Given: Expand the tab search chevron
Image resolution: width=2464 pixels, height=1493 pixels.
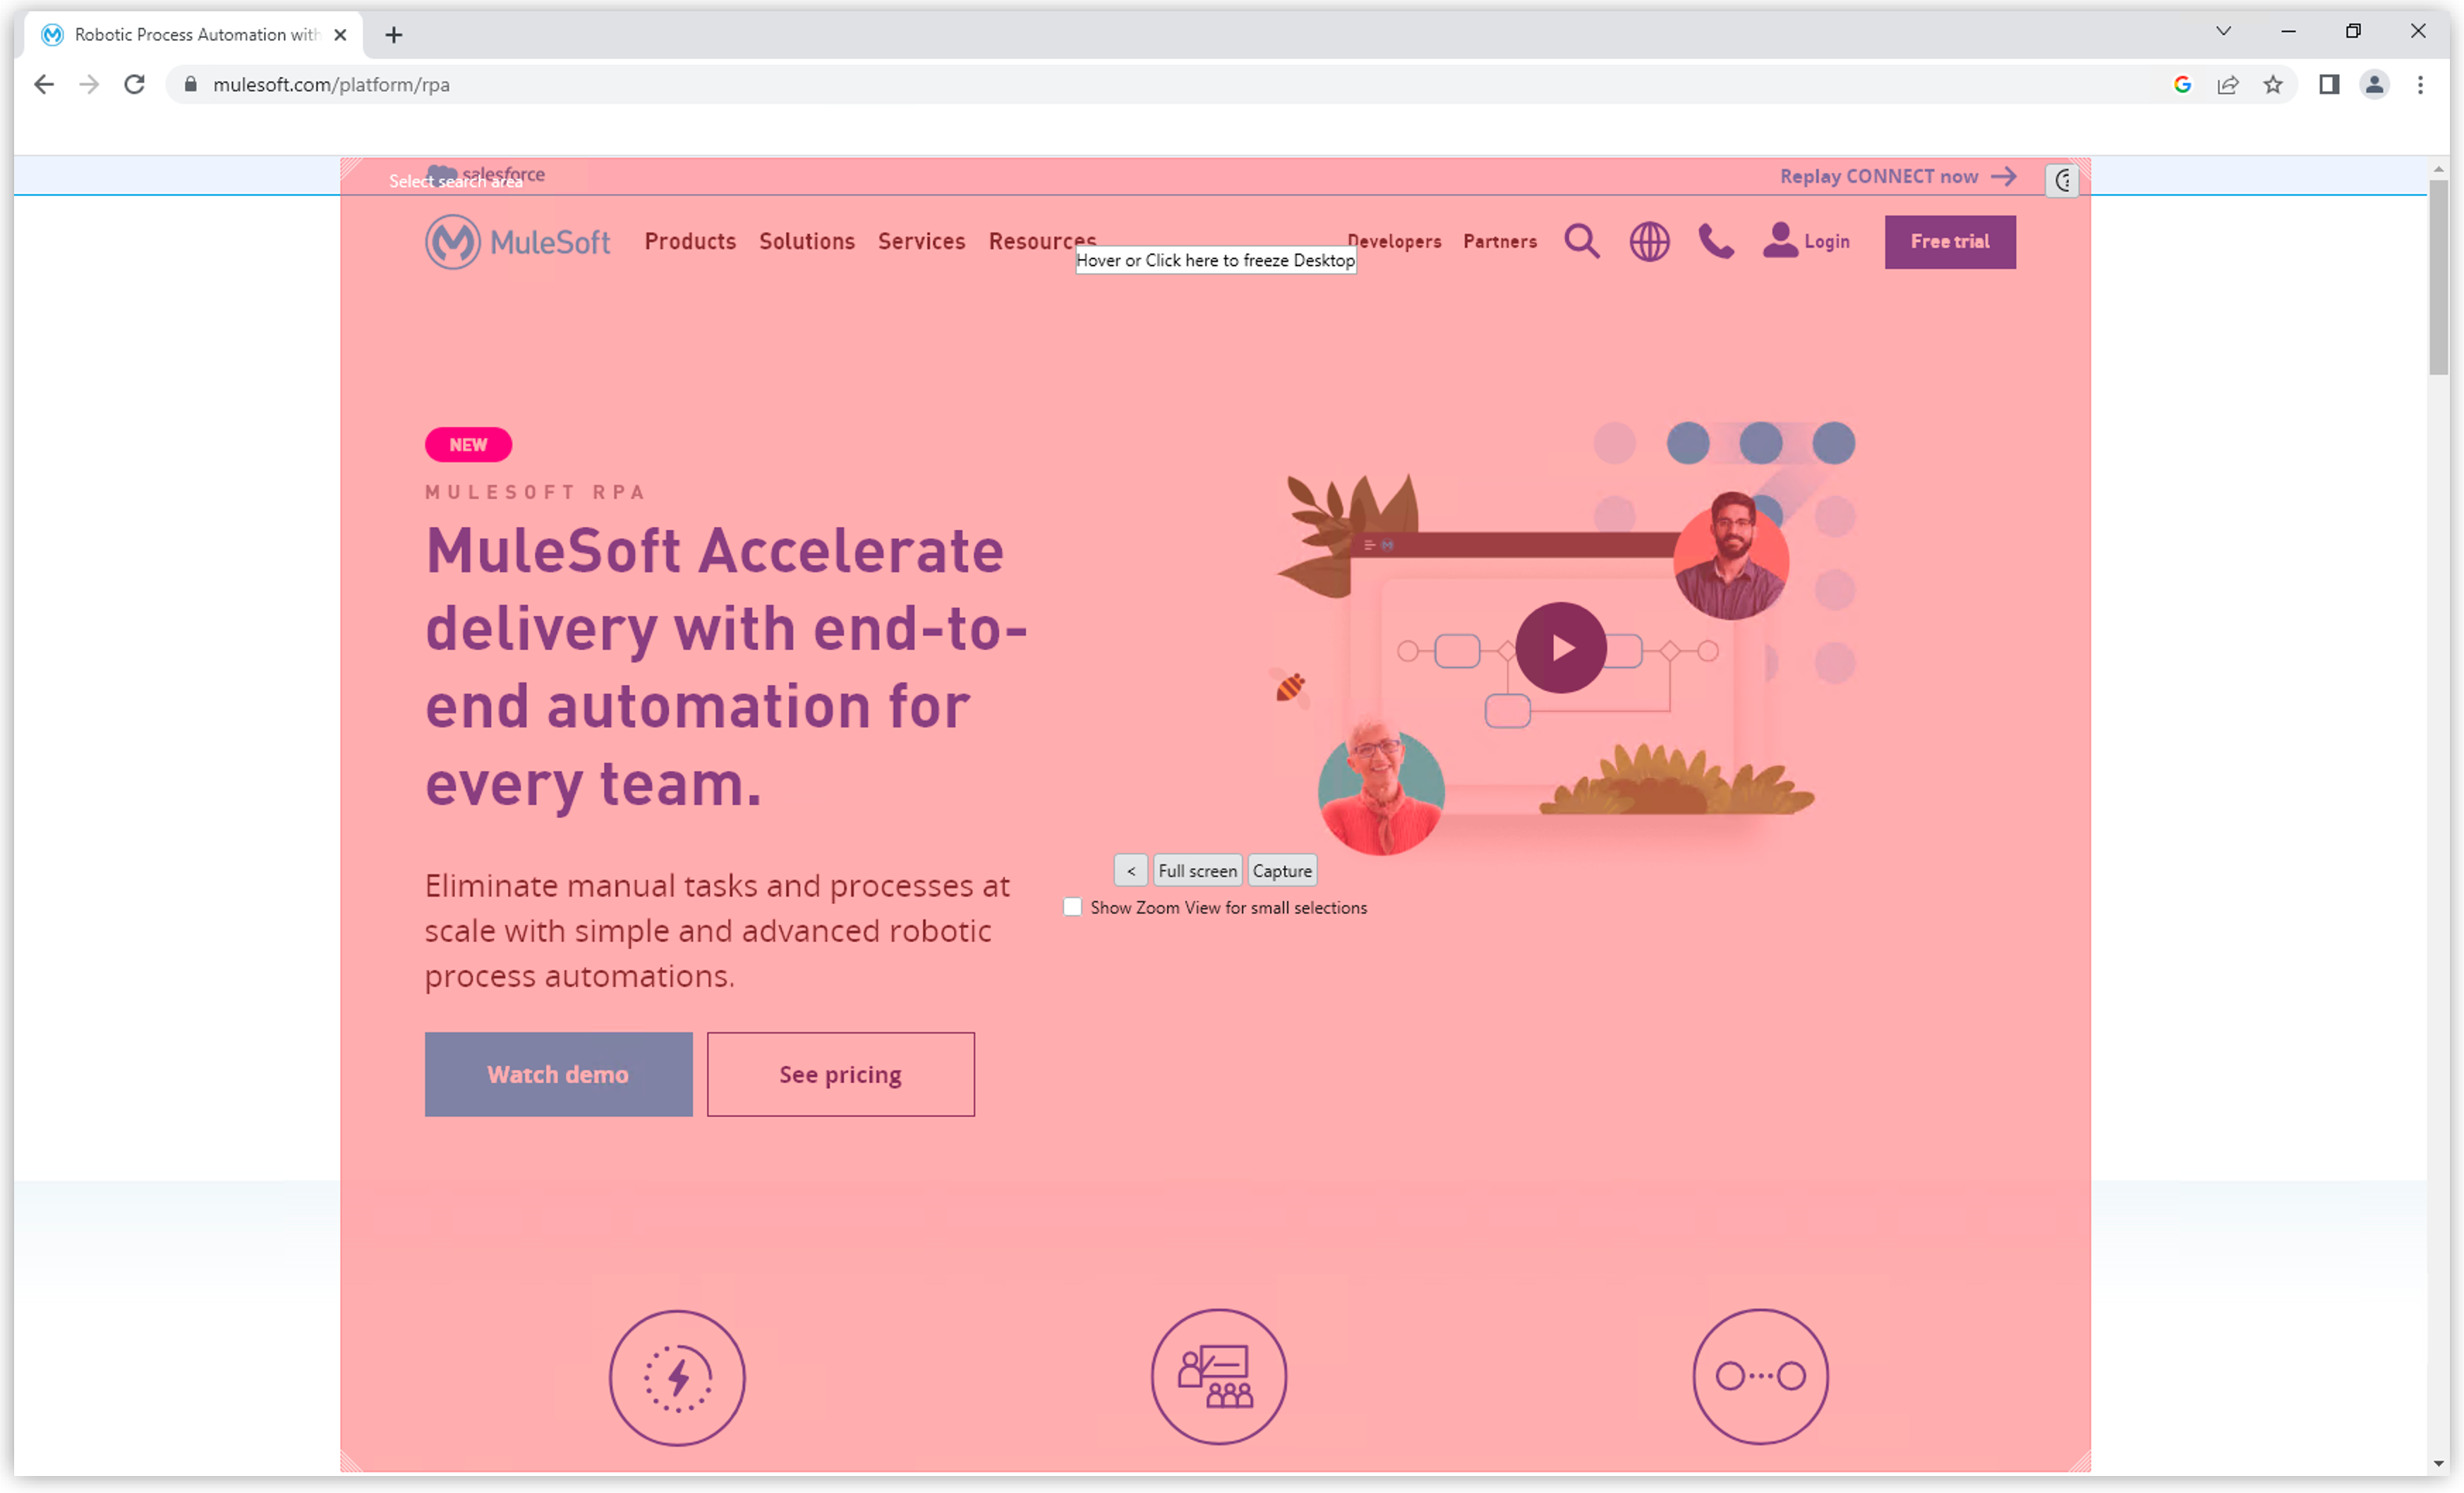Looking at the screenshot, I should (x=2223, y=31).
